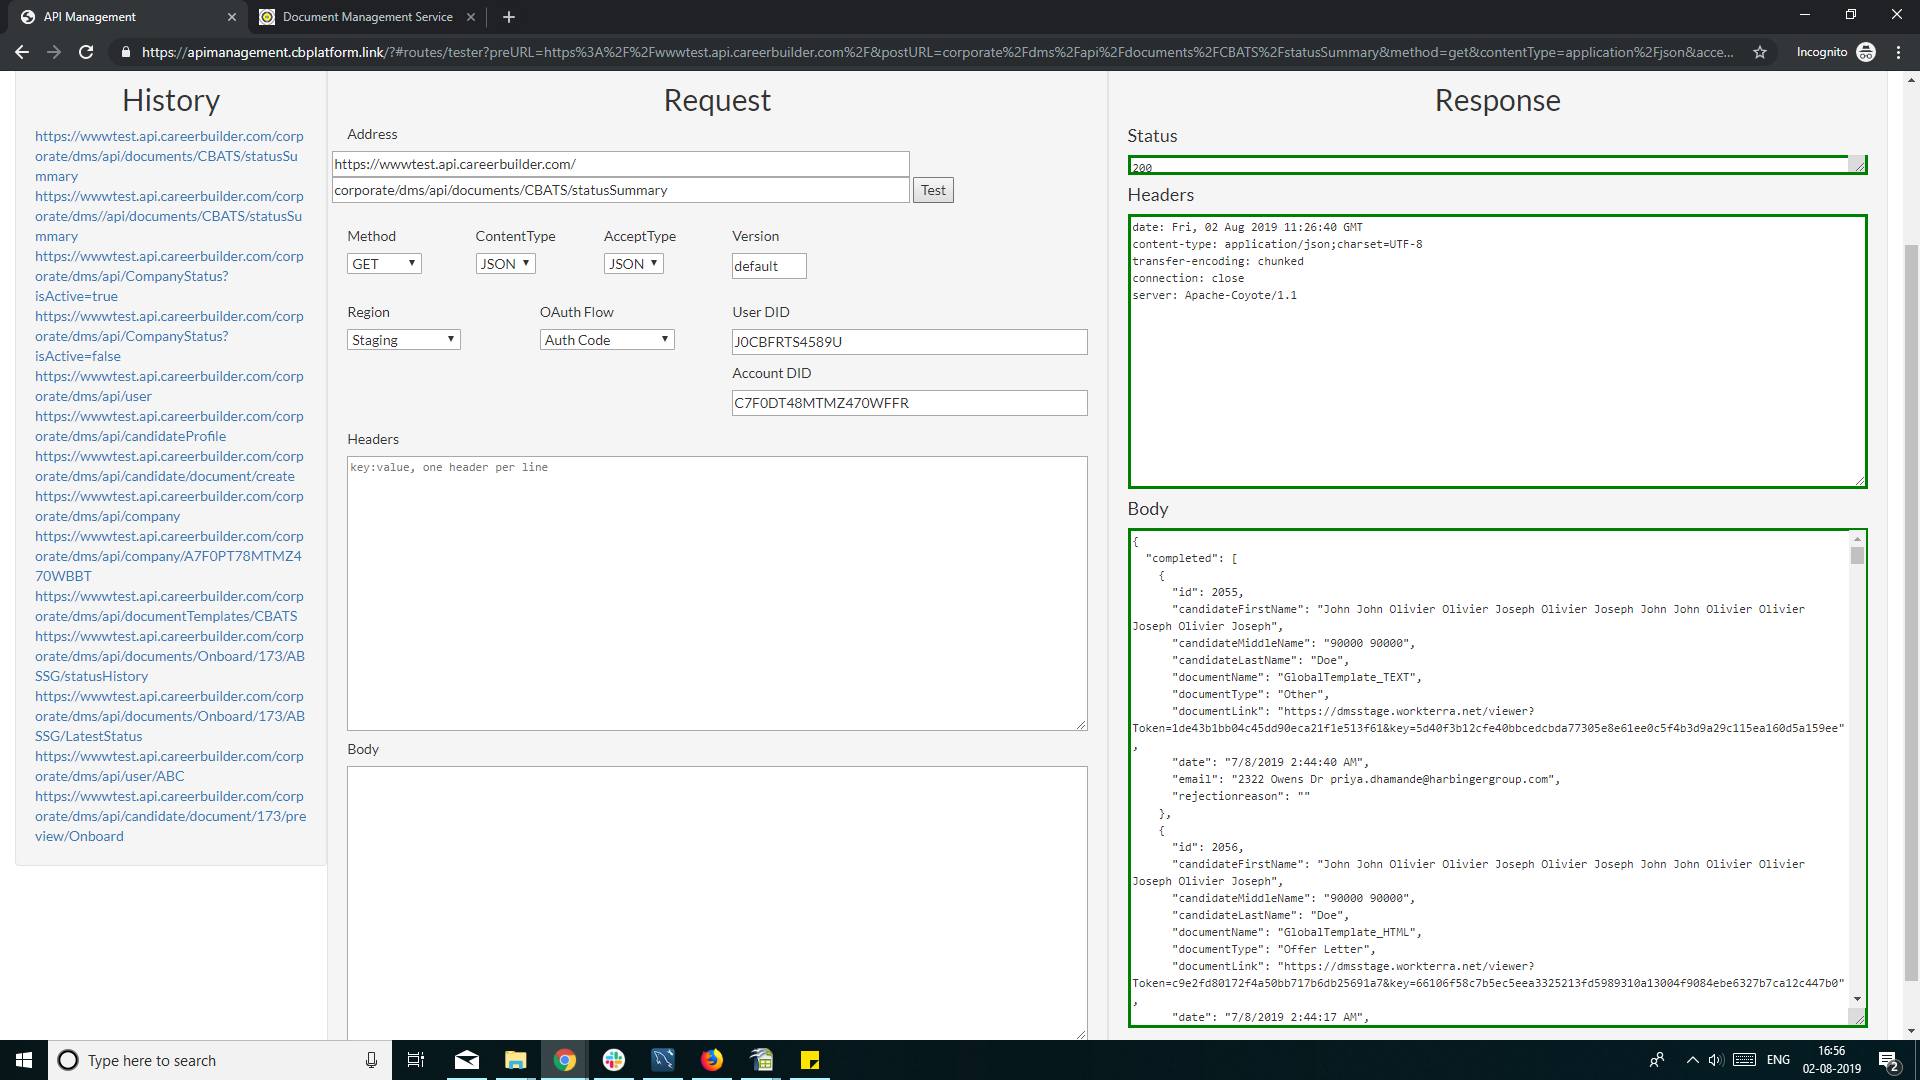Open Slack from taskbar
The height and width of the screenshot is (1080, 1920).
tap(614, 1060)
